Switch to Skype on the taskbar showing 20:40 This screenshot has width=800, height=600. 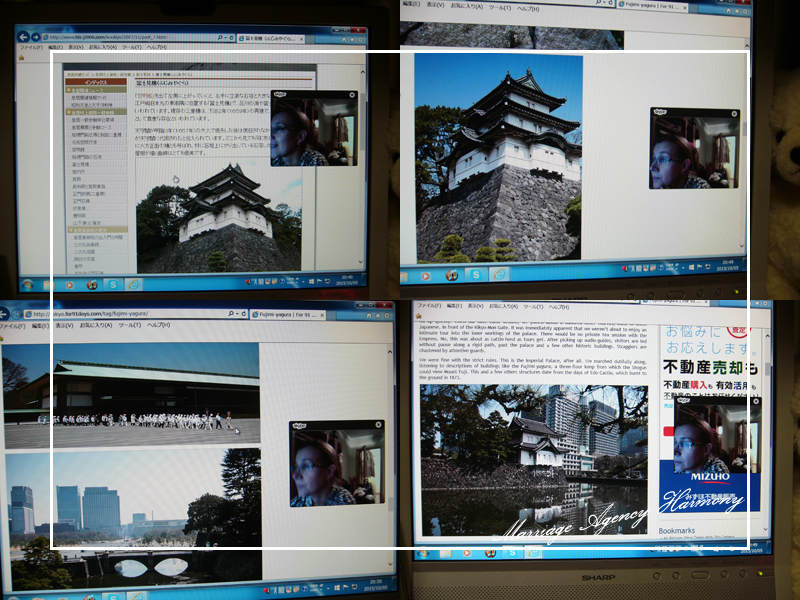(113, 284)
